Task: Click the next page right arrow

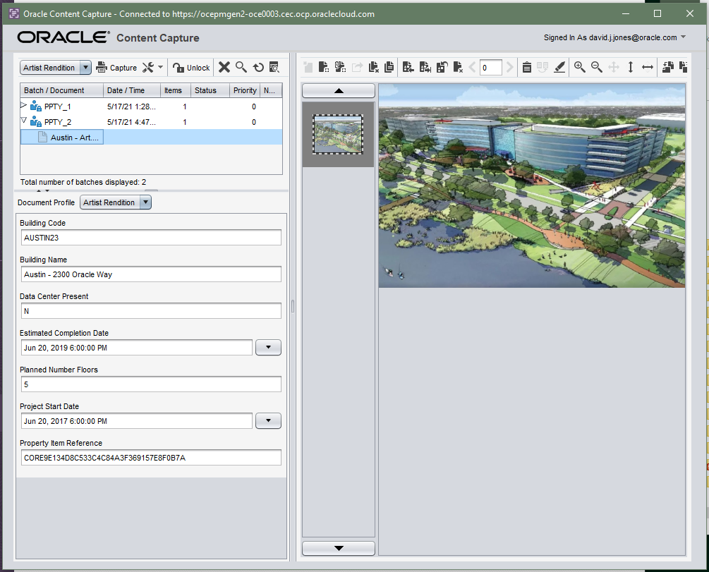Action: click(510, 67)
